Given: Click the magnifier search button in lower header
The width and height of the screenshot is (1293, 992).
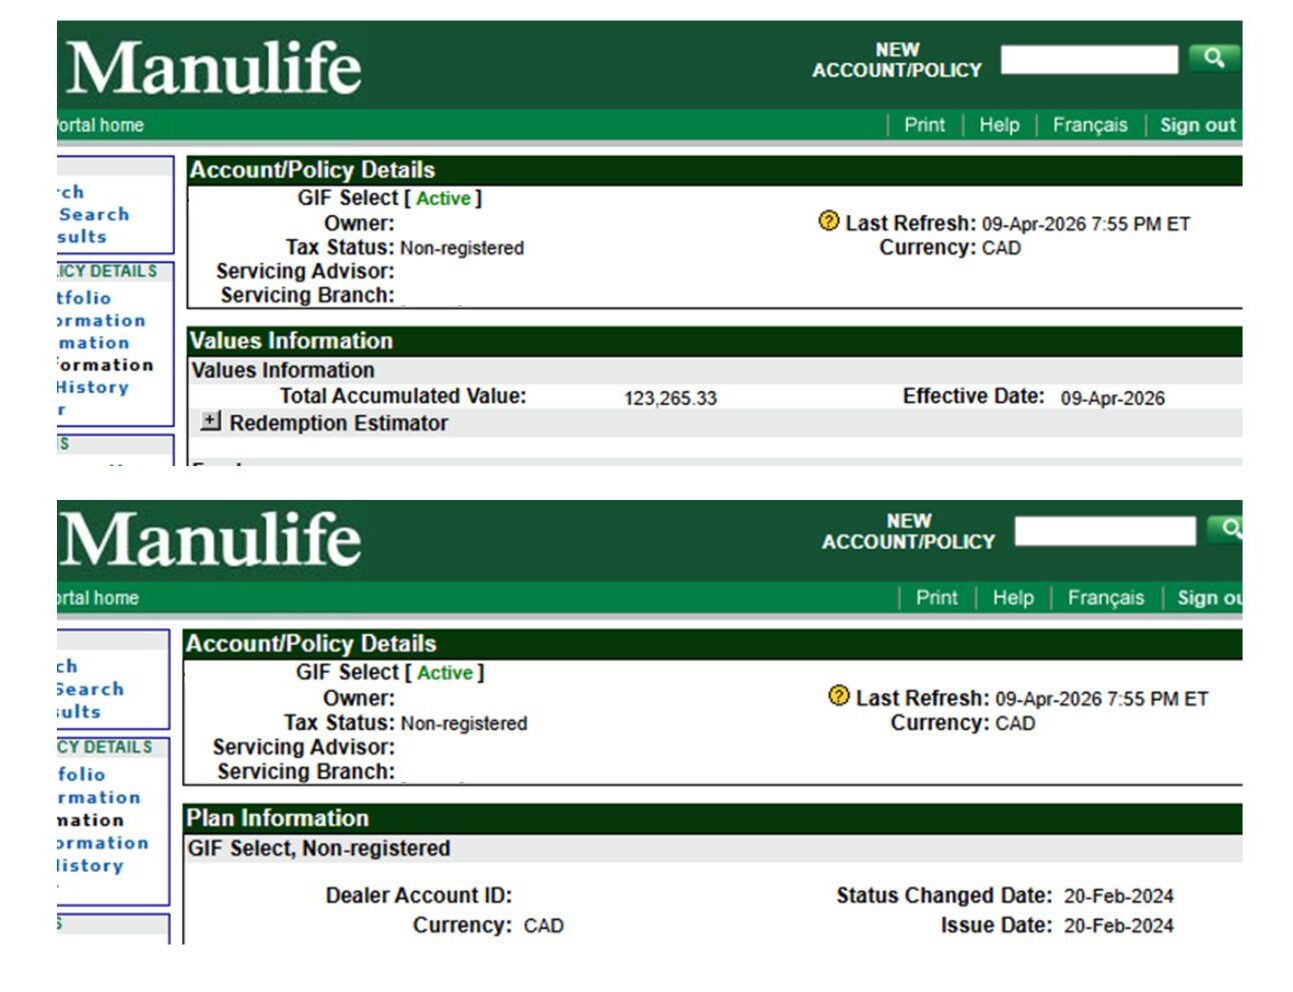Looking at the screenshot, I should tap(1226, 529).
